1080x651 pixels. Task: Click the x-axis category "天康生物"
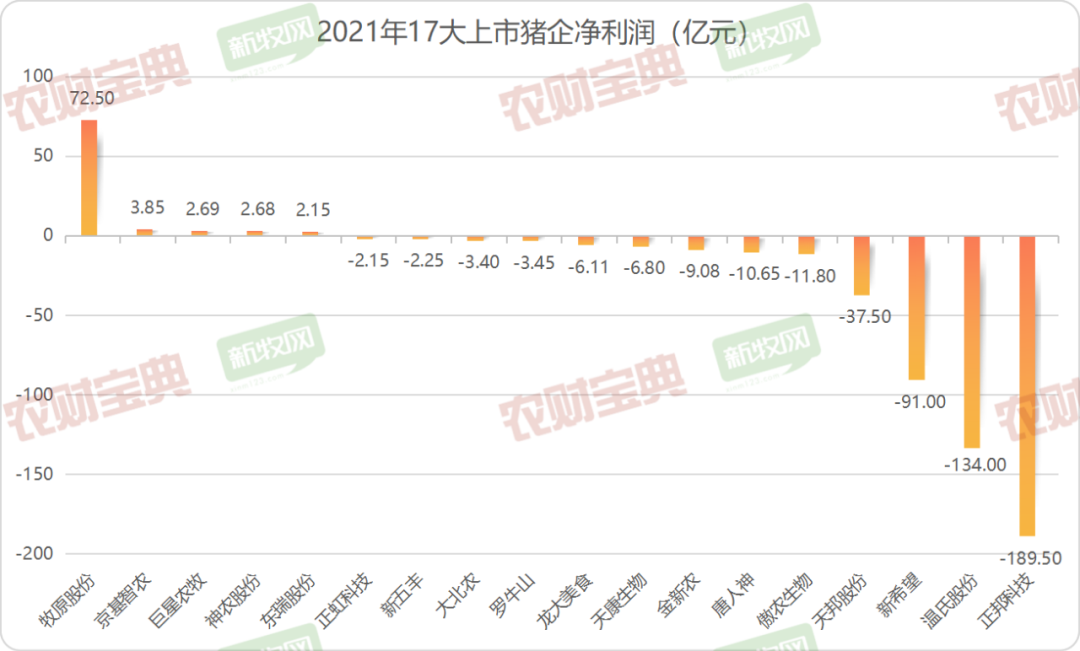pyautogui.click(x=619, y=601)
